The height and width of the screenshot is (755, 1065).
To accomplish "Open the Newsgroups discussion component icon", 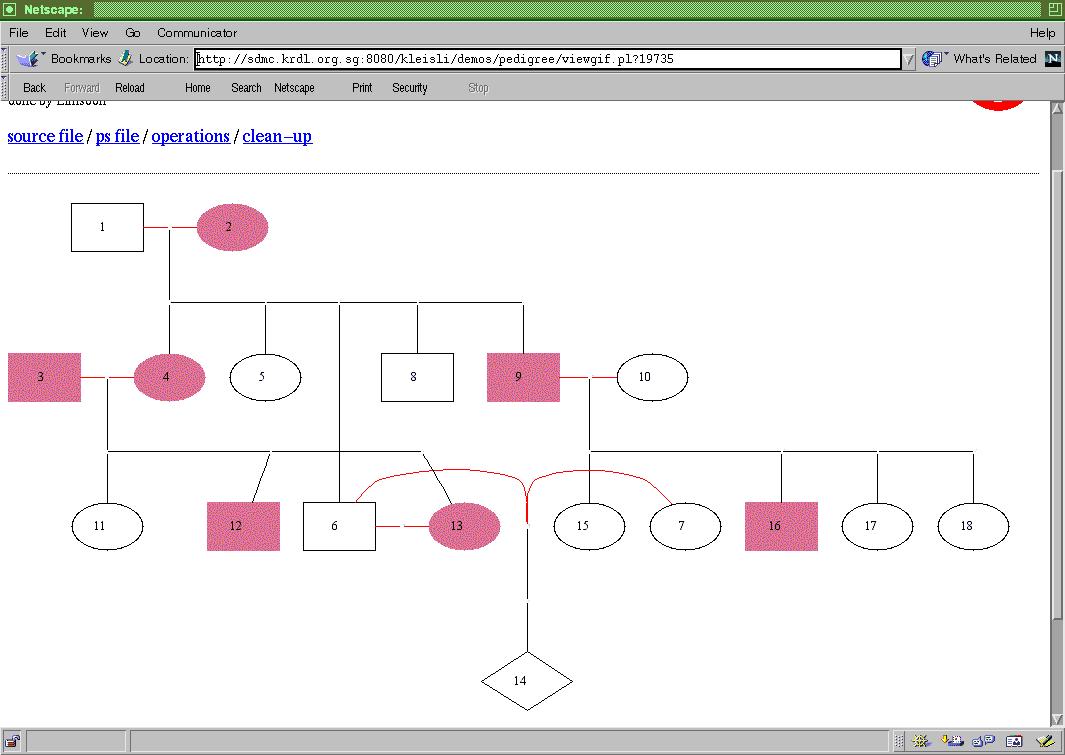I will click(x=983, y=741).
